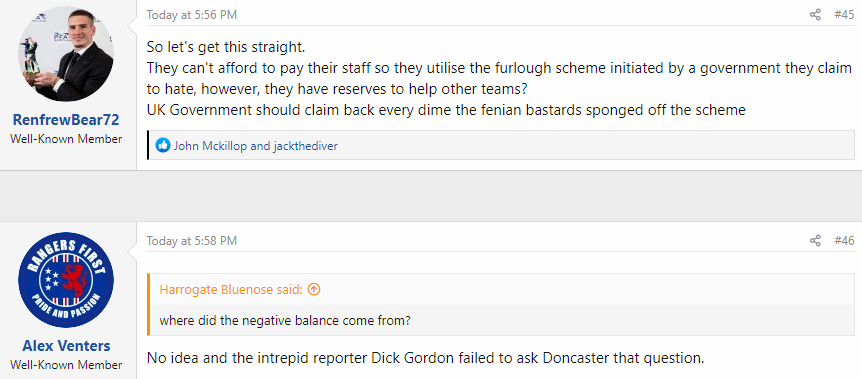The width and height of the screenshot is (862, 379).
Task: Jump to quoted post via arrow icon
Action: click(314, 289)
